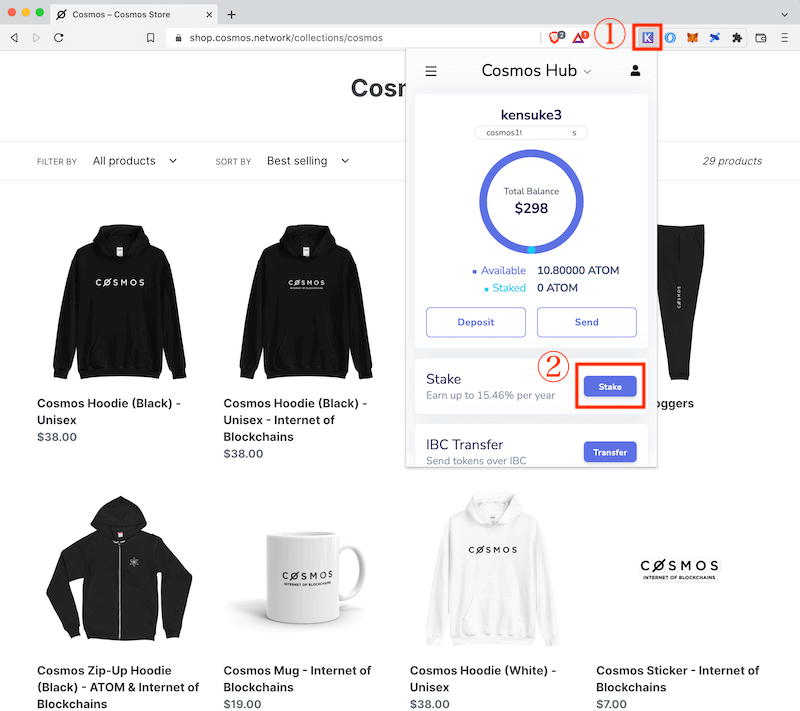Click the Deposit button in Keplr

[x=476, y=322]
